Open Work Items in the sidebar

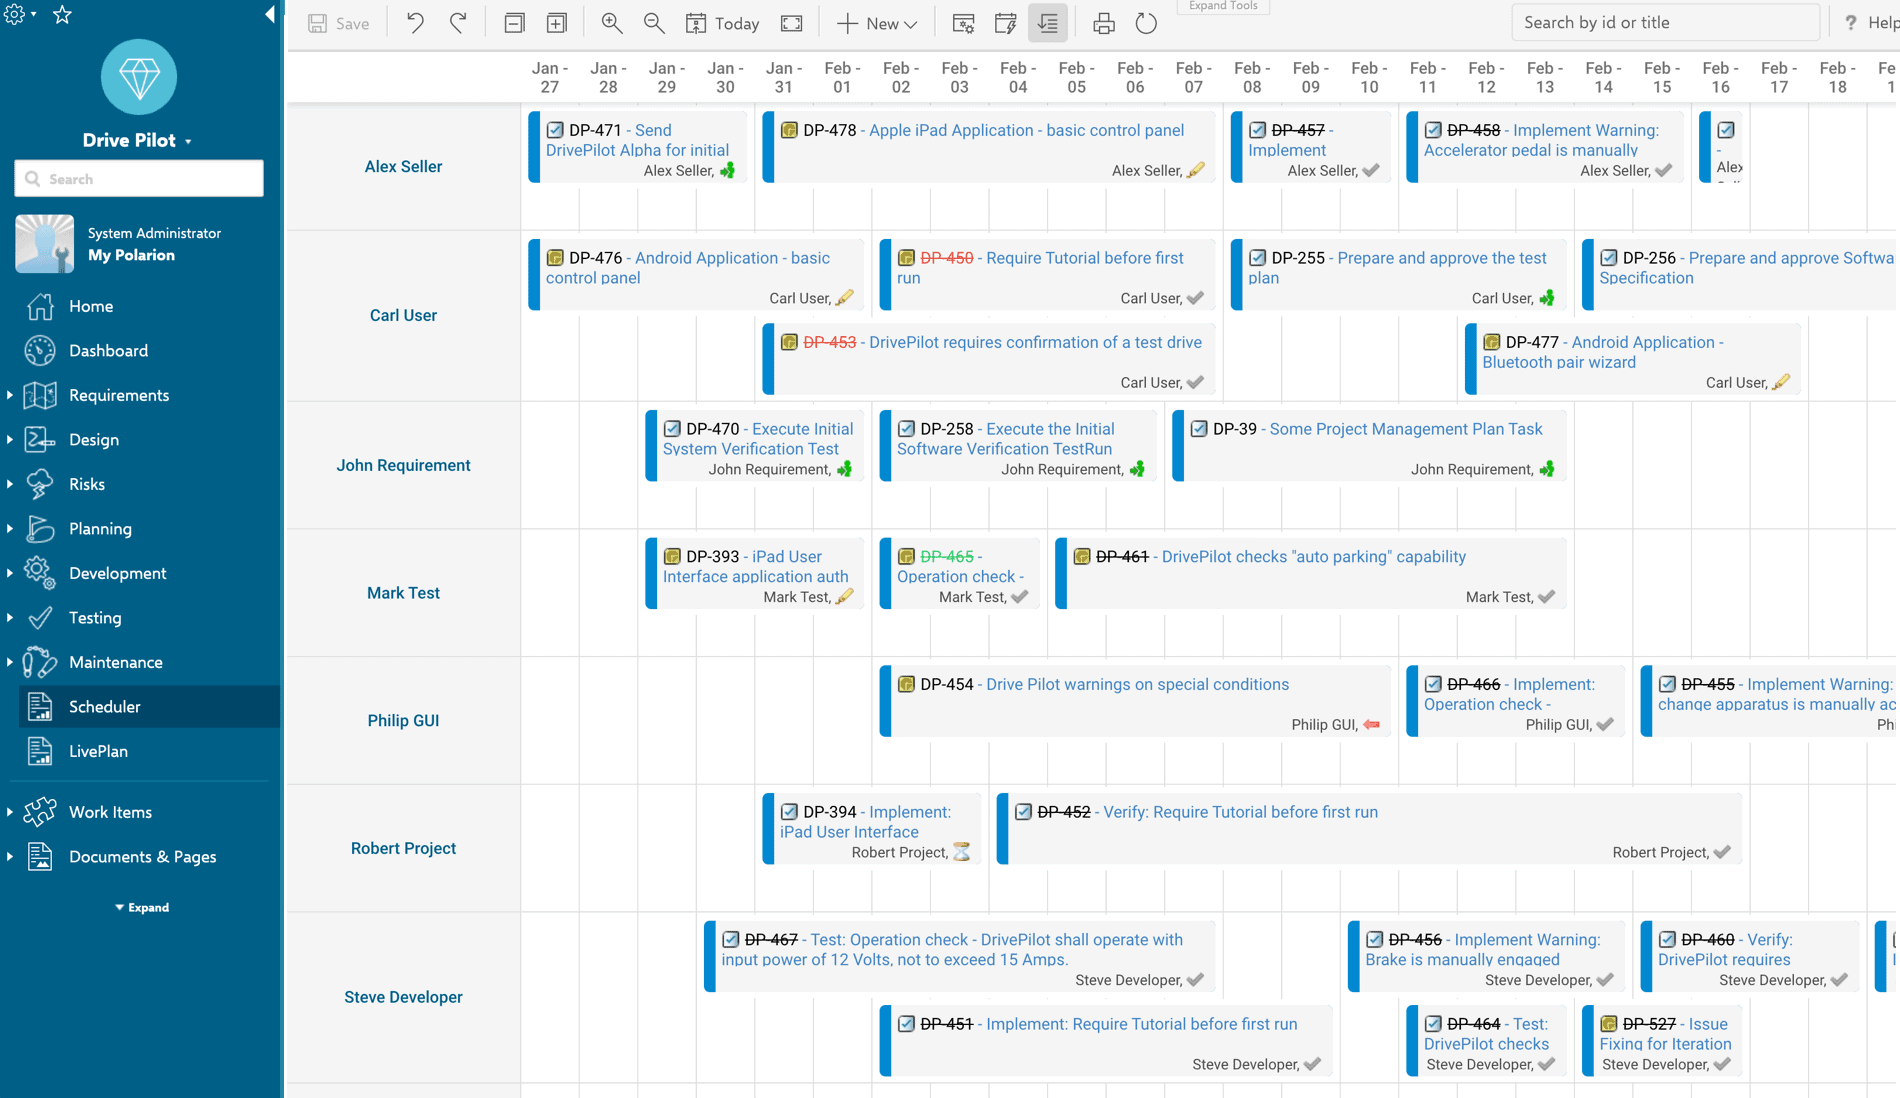click(110, 812)
